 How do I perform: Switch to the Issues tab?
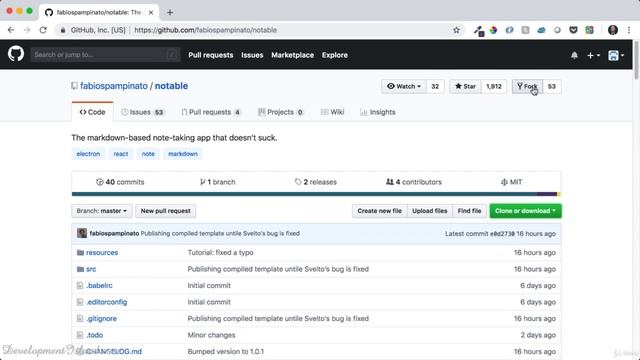[x=142, y=112]
